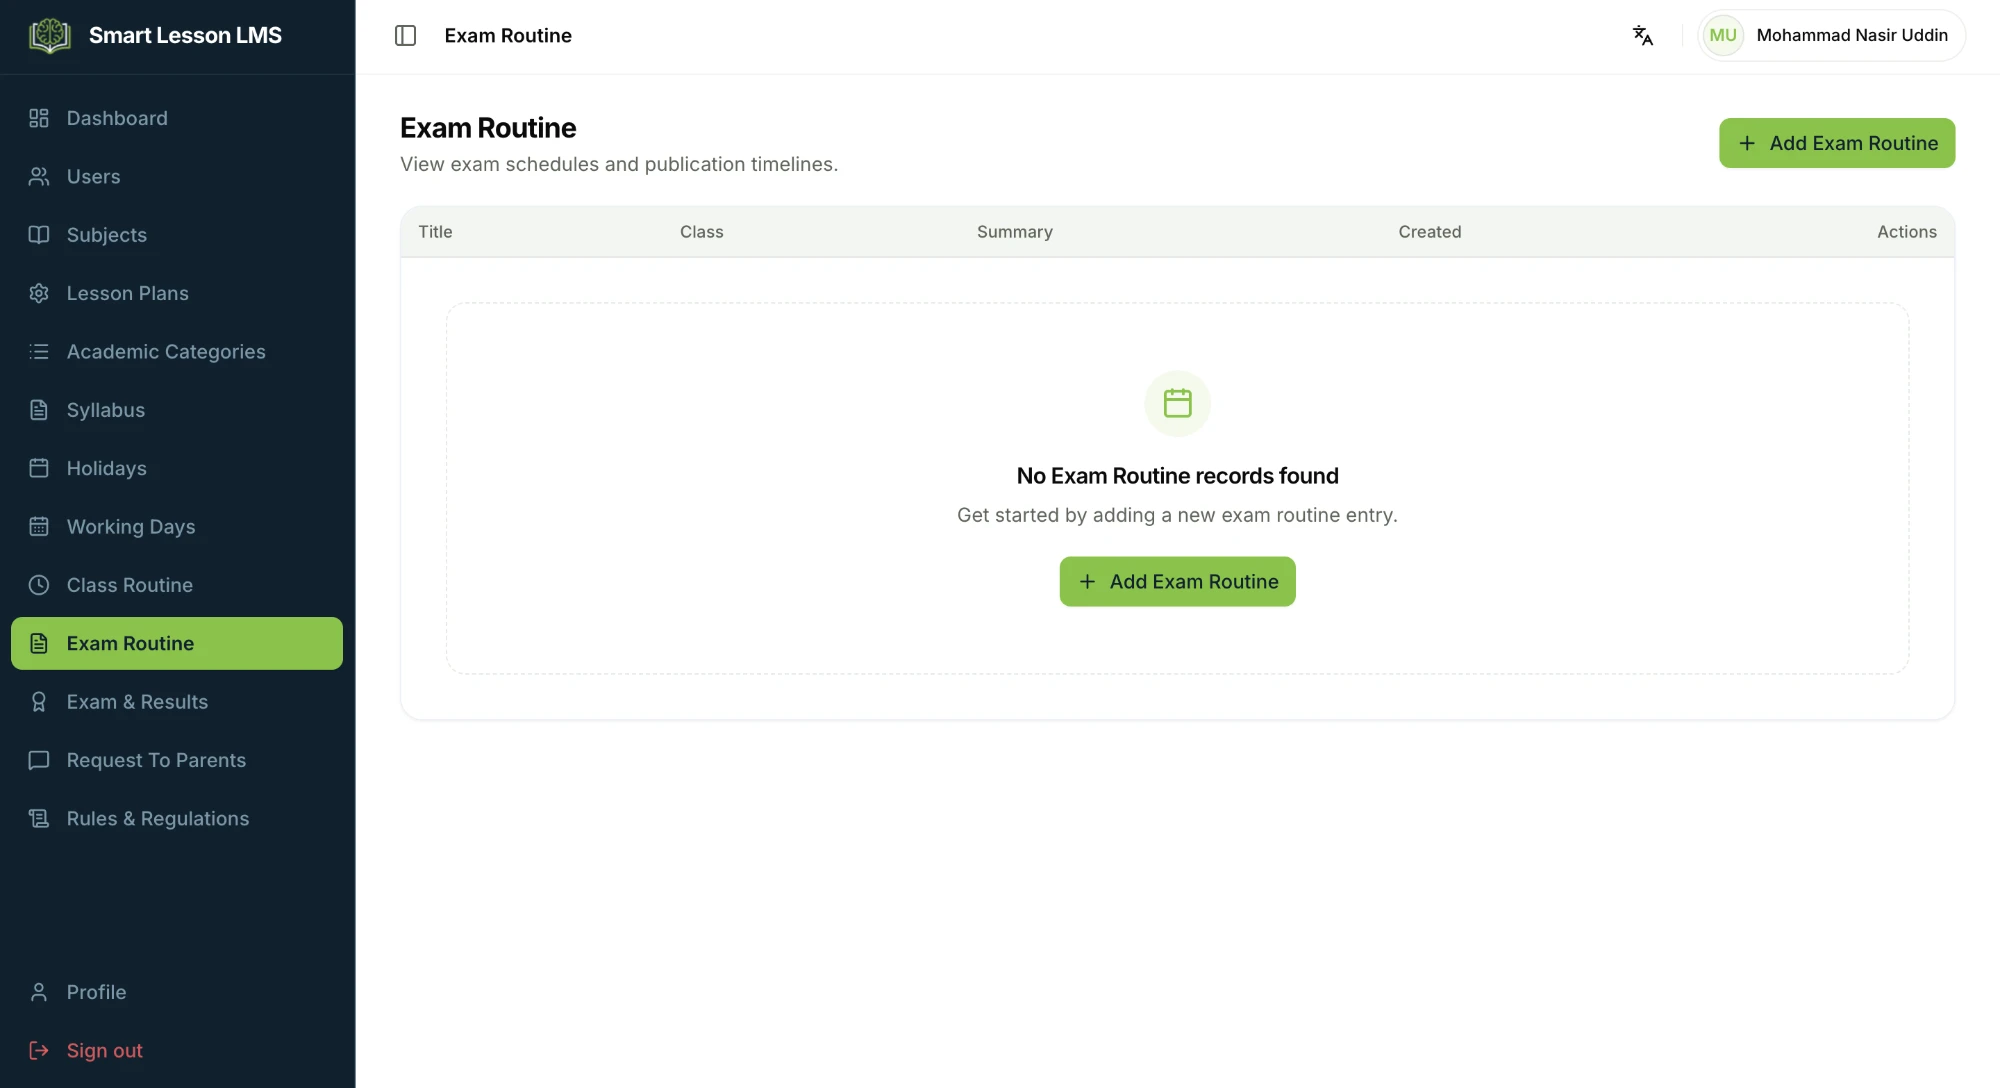Click the Subjects book icon
Viewport: 2000px width, 1088px height.
pos(39,235)
